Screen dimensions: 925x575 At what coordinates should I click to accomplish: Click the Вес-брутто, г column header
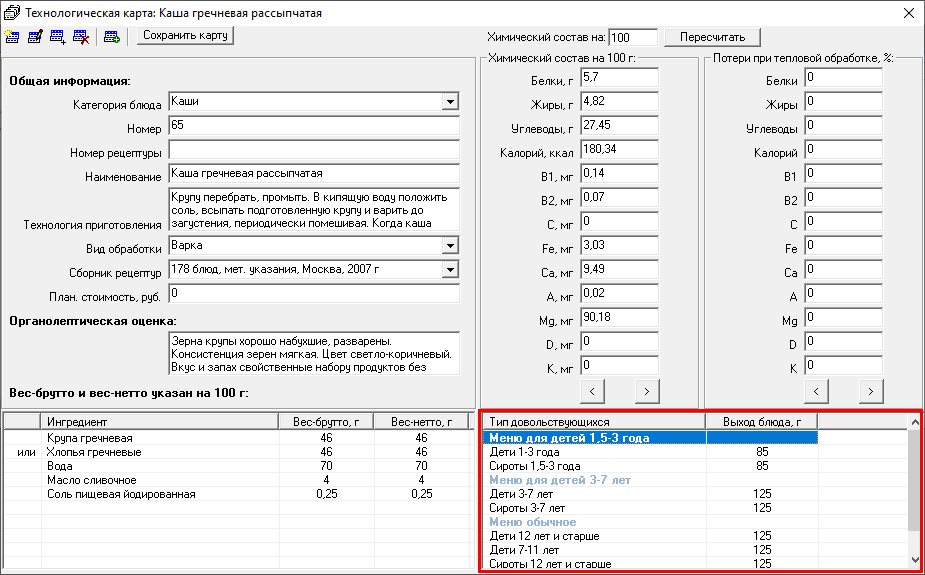pyautogui.click(x=325, y=422)
